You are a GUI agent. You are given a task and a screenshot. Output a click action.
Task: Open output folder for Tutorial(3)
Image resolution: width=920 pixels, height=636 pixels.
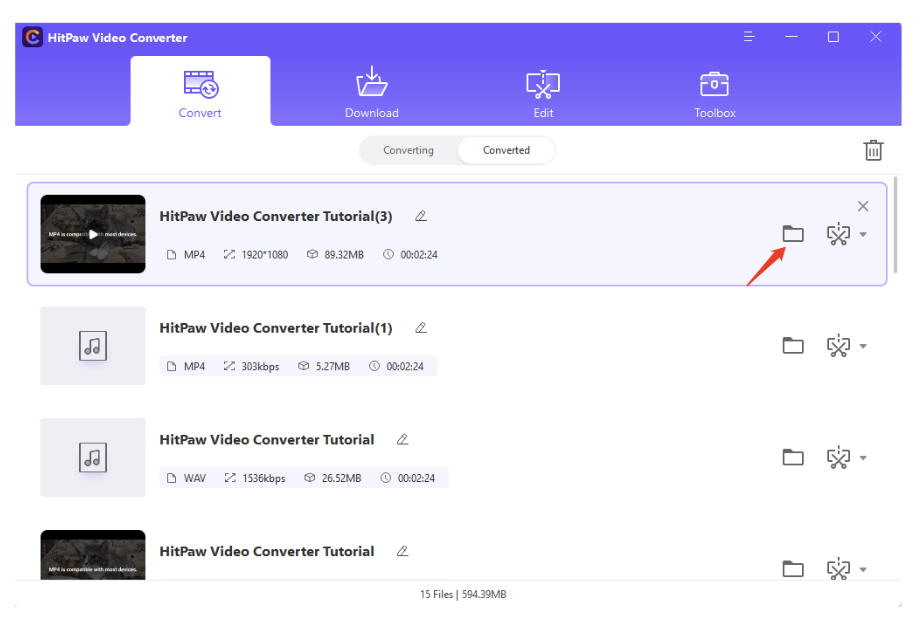pos(793,234)
